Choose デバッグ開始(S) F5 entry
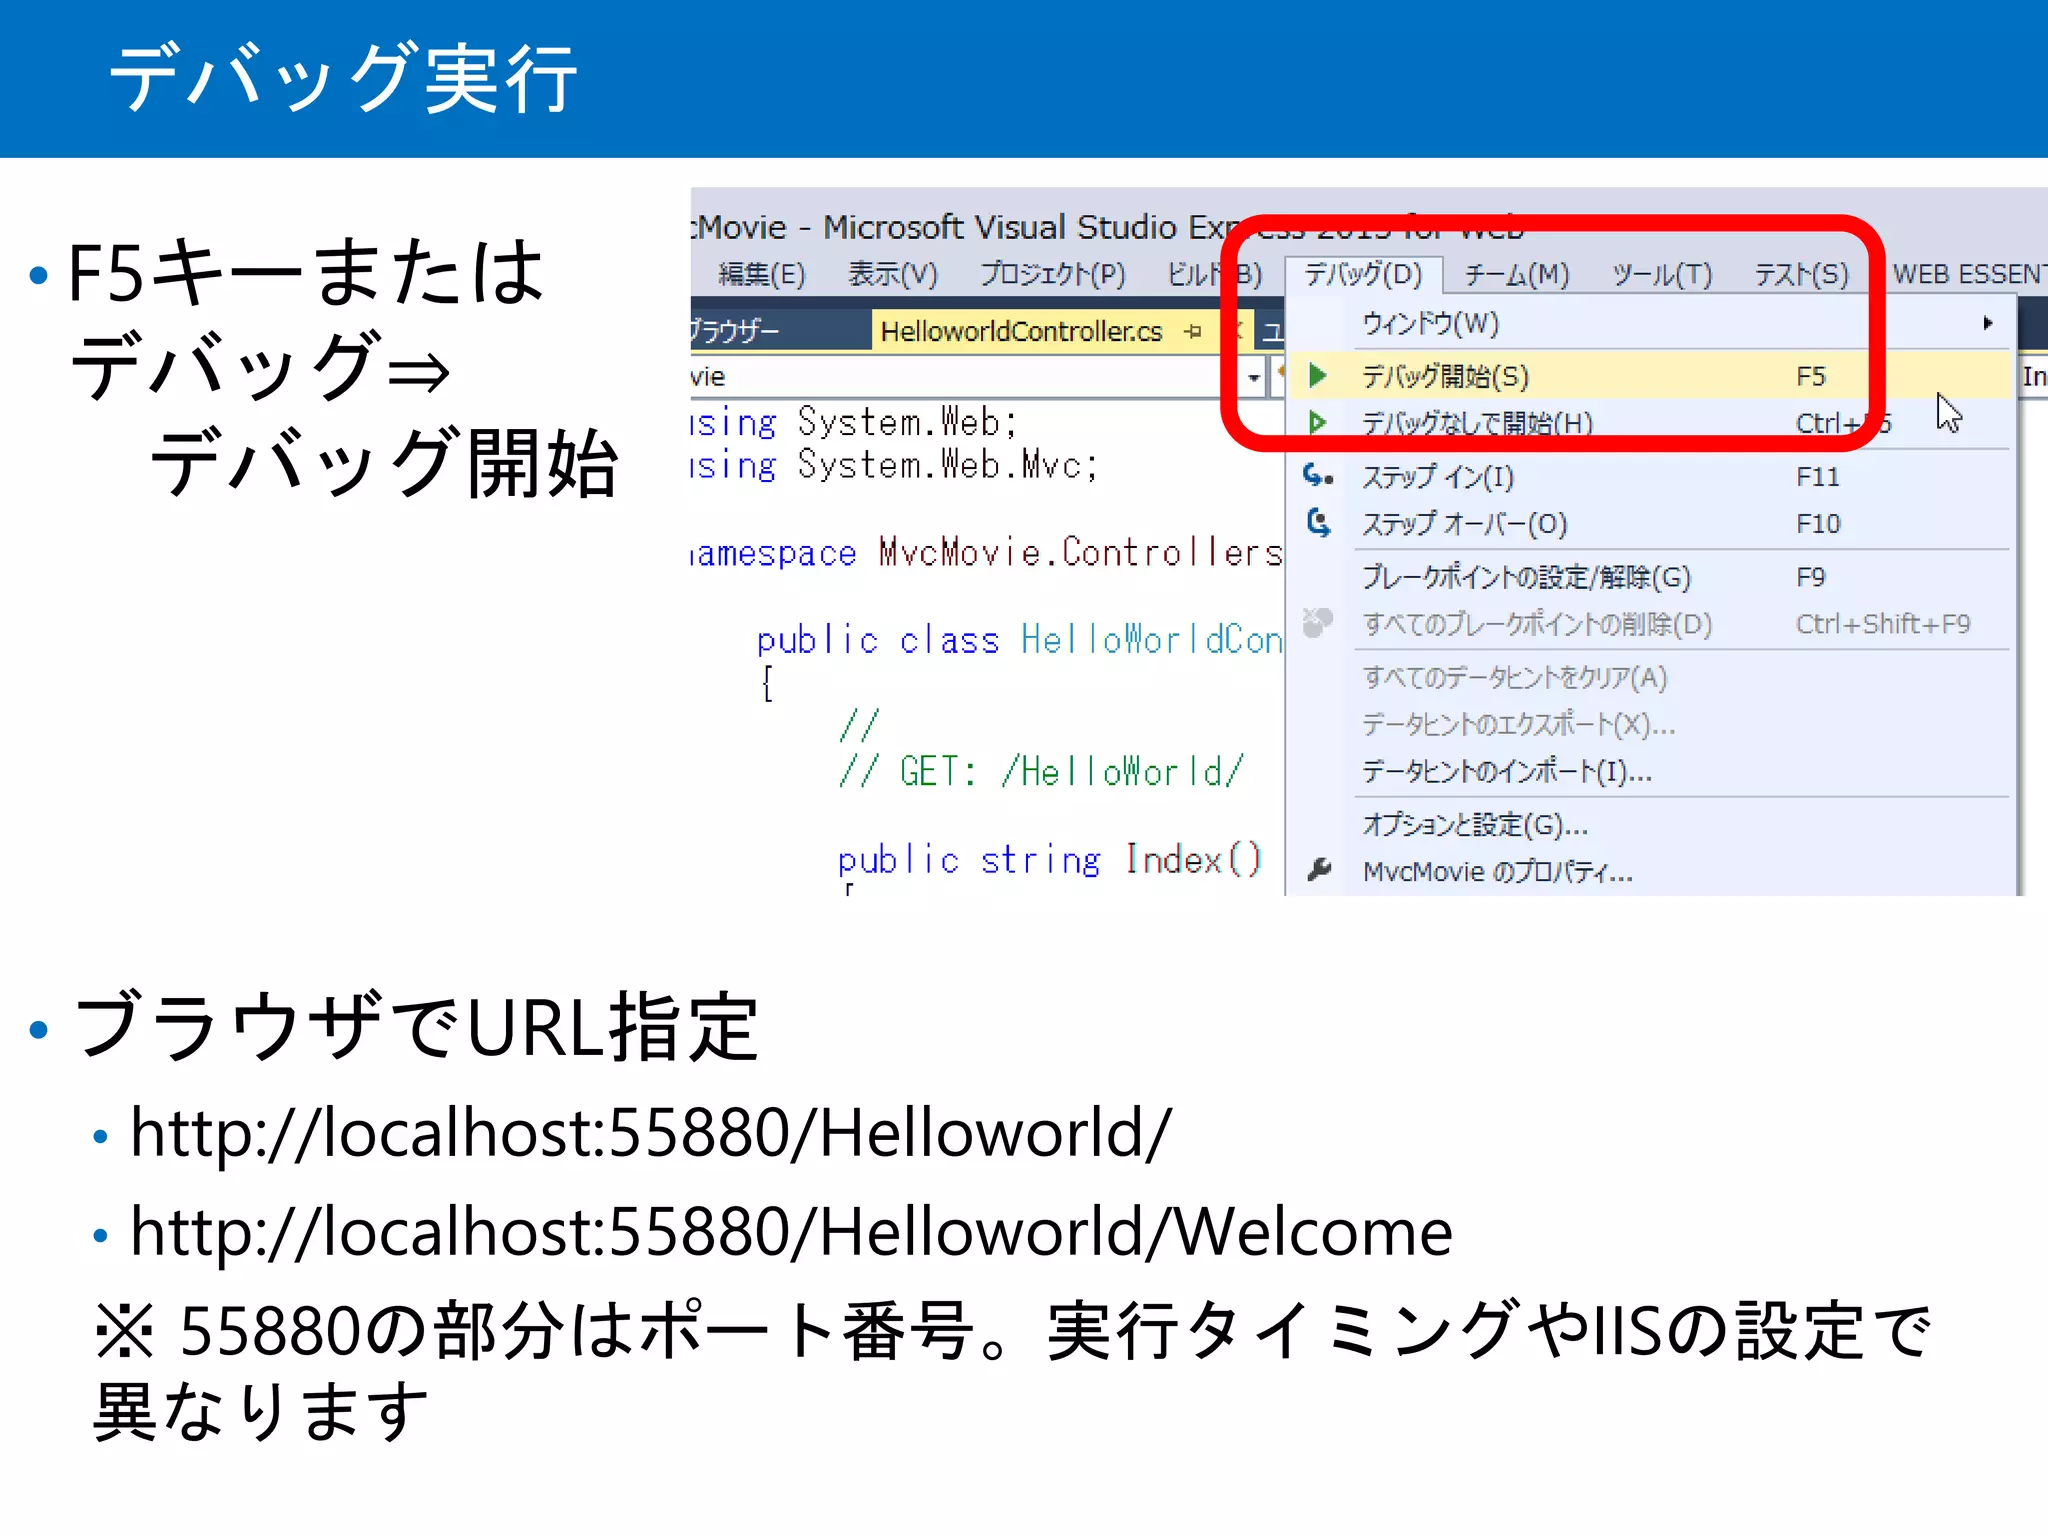The width and height of the screenshot is (2048, 1536). 1650,376
